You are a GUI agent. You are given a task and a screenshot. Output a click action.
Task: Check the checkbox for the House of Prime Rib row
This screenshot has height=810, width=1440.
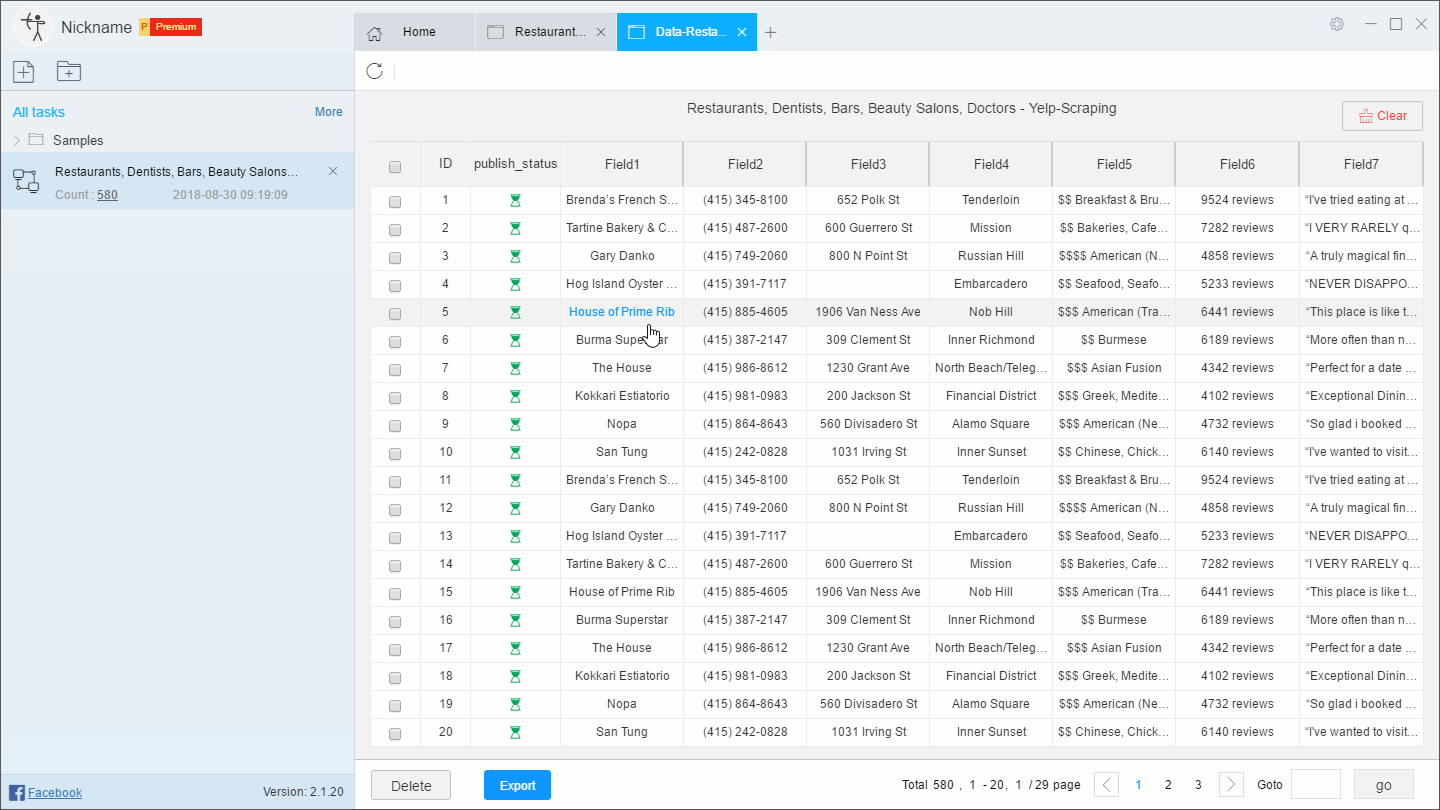[395, 311]
